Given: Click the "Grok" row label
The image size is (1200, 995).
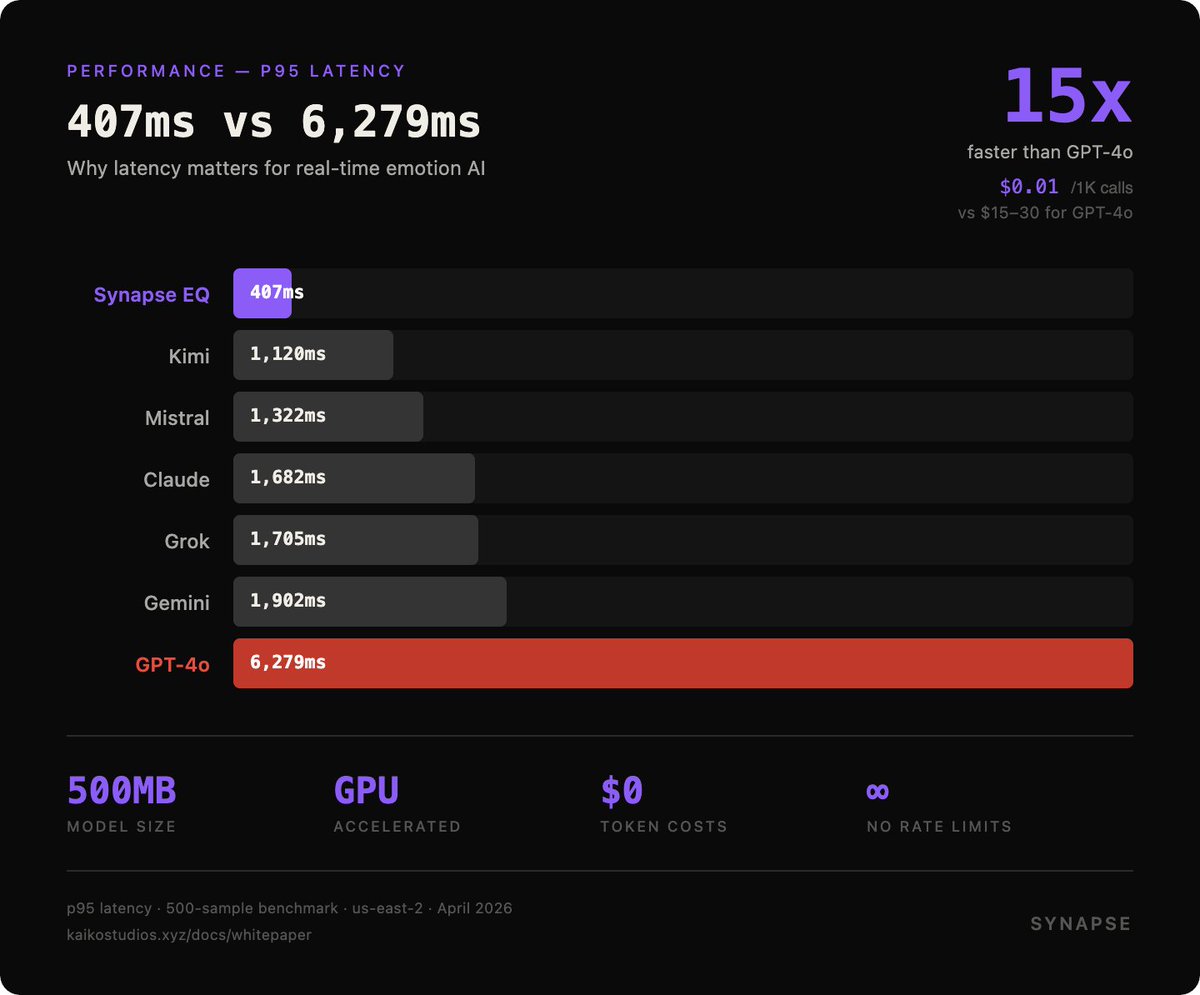Looking at the screenshot, I should [187, 541].
